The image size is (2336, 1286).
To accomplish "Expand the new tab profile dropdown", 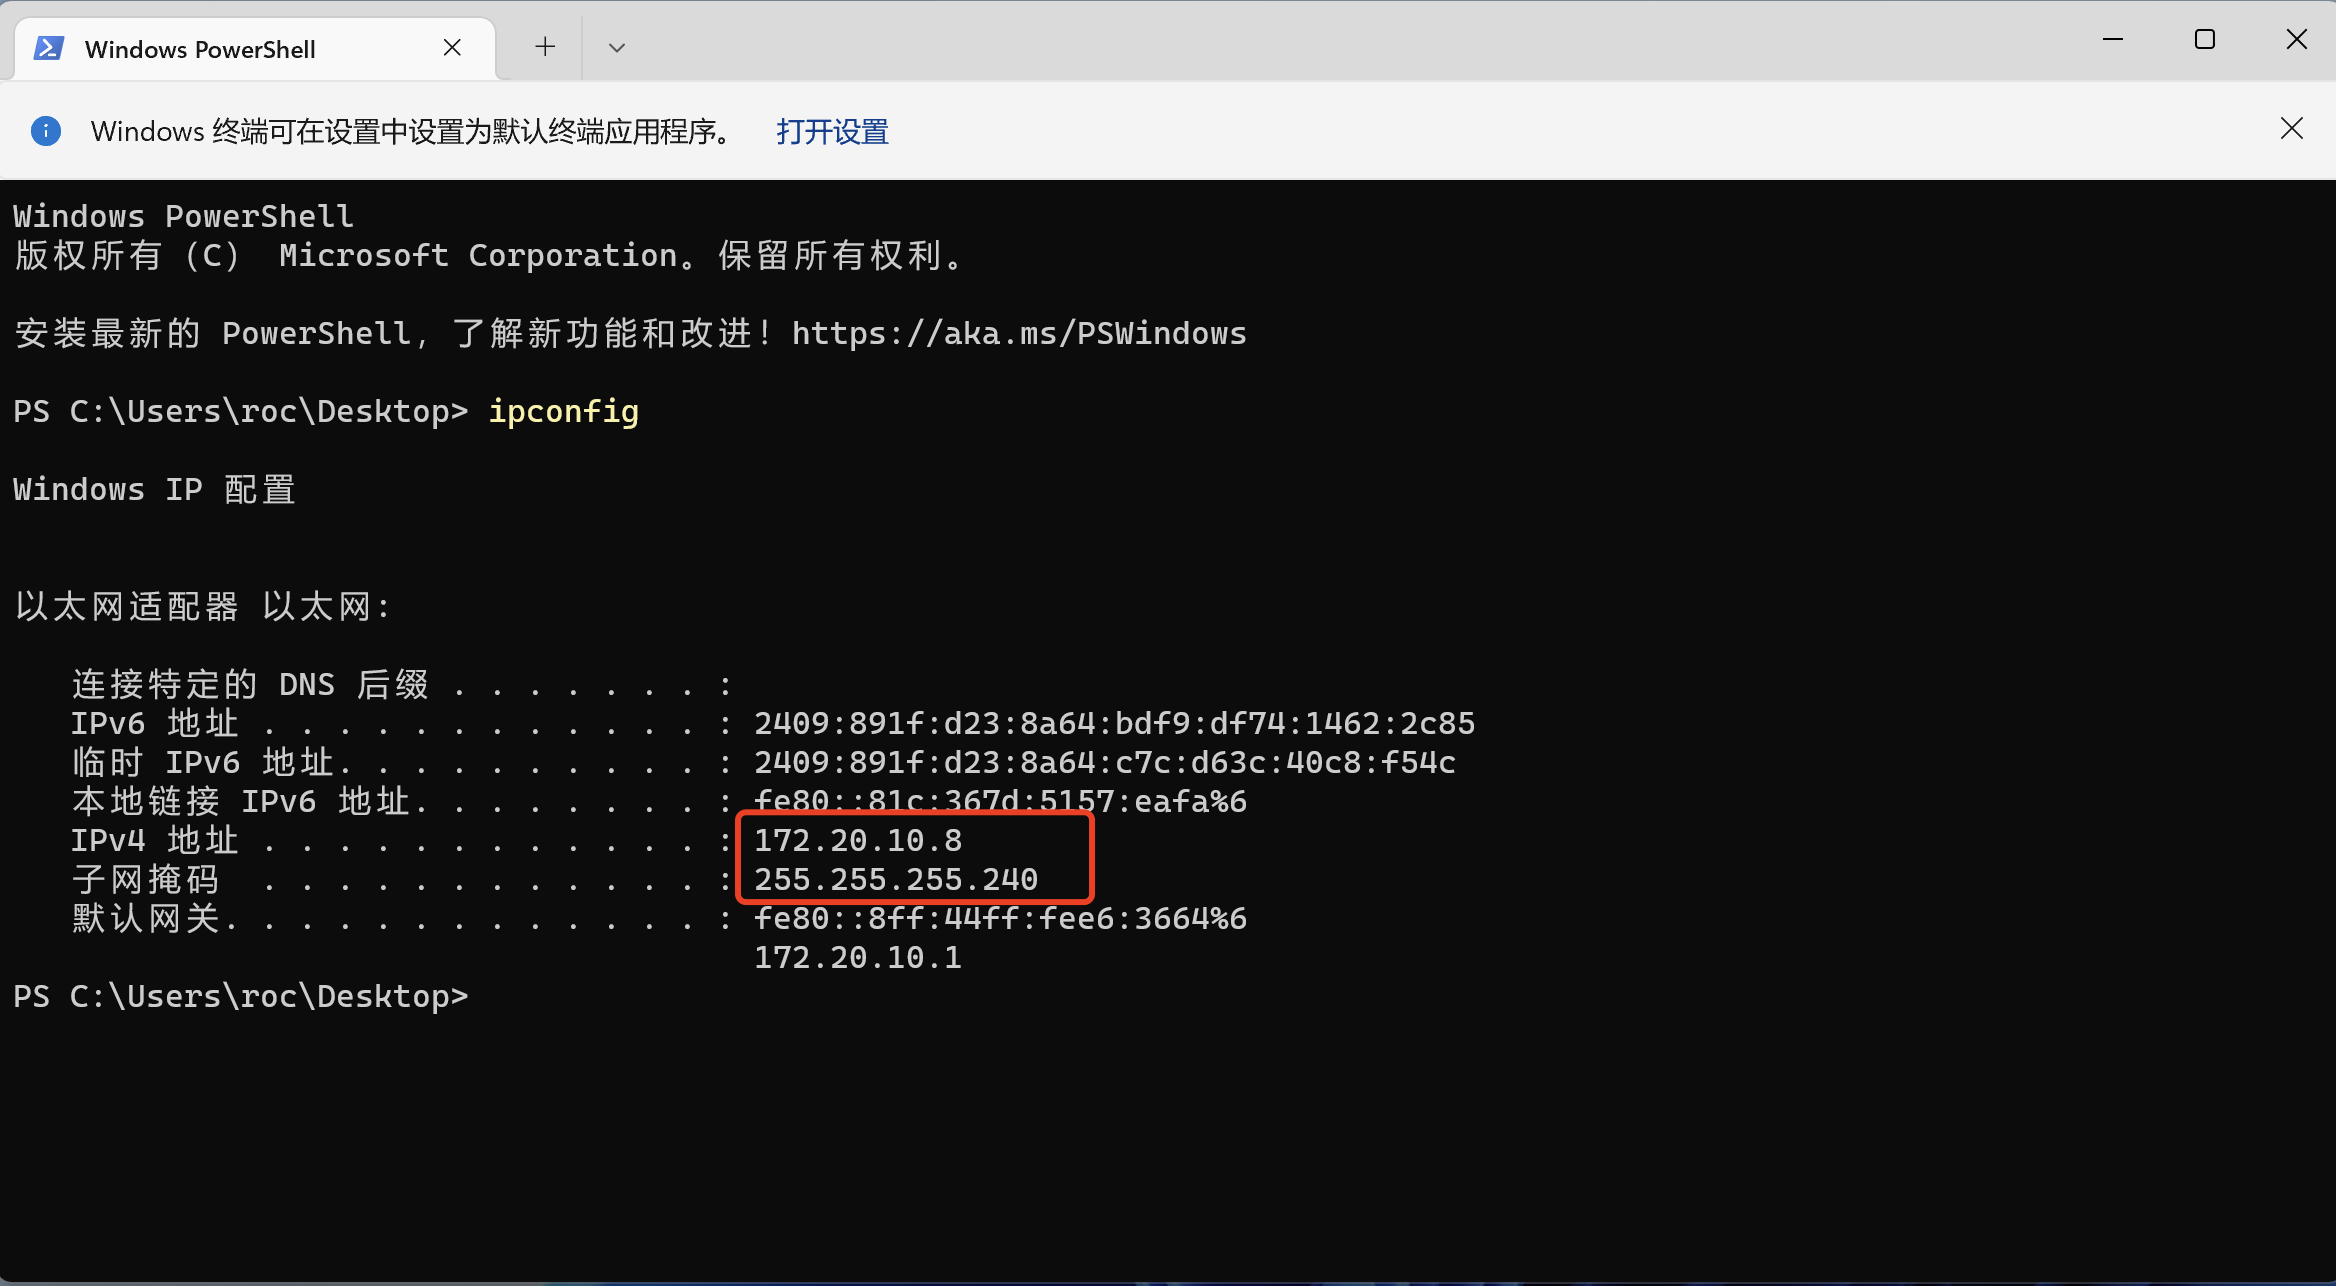I will pos(617,47).
